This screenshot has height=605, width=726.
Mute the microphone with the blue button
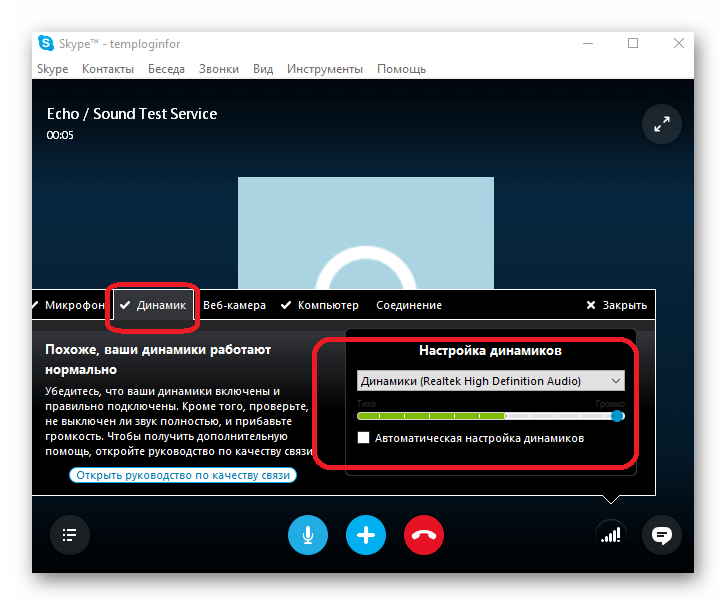(308, 535)
